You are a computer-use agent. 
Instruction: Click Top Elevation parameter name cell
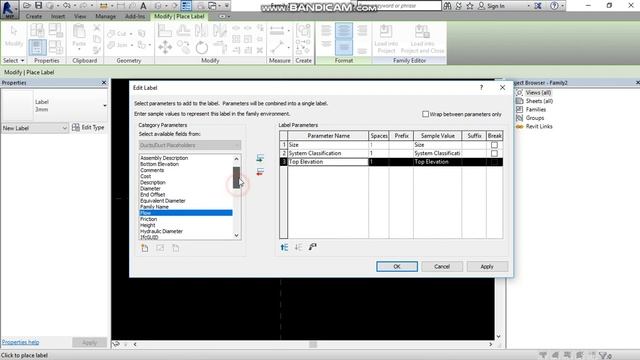[x=328, y=162]
